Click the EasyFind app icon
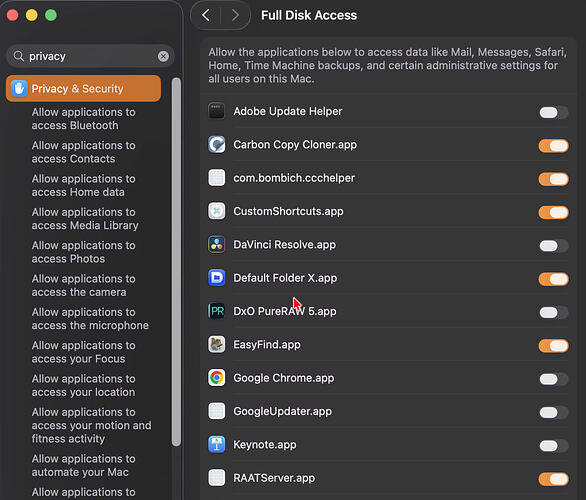This screenshot has width=586, height=500. (216, 344)
